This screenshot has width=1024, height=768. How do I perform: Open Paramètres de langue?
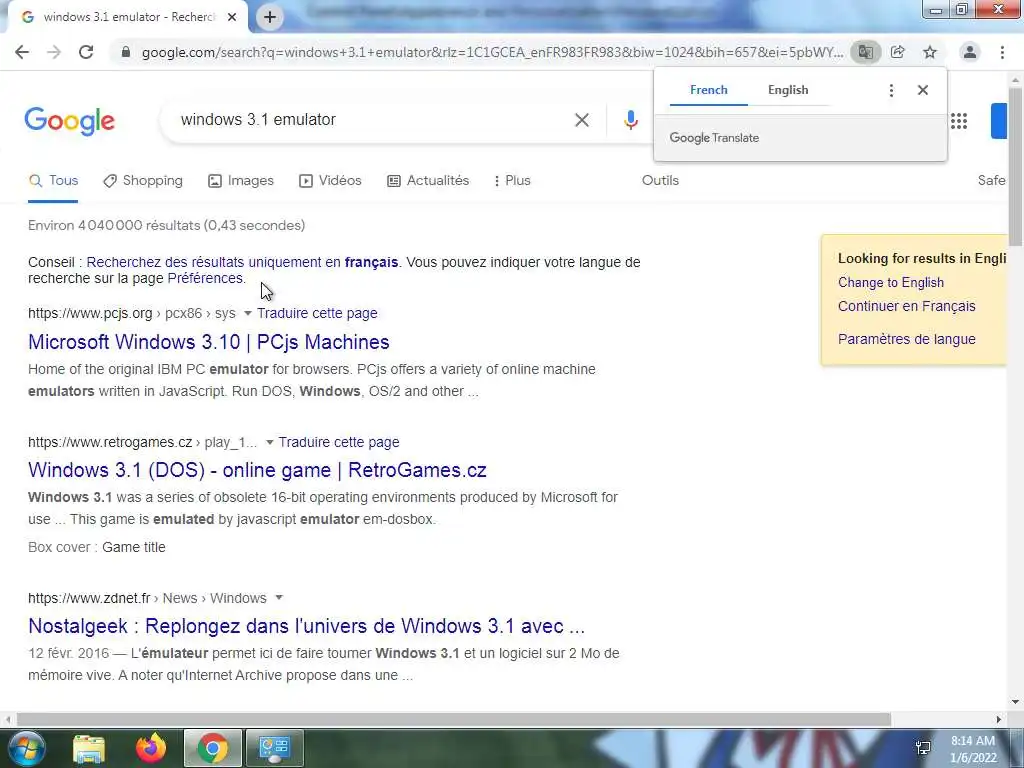coord(906,339)
